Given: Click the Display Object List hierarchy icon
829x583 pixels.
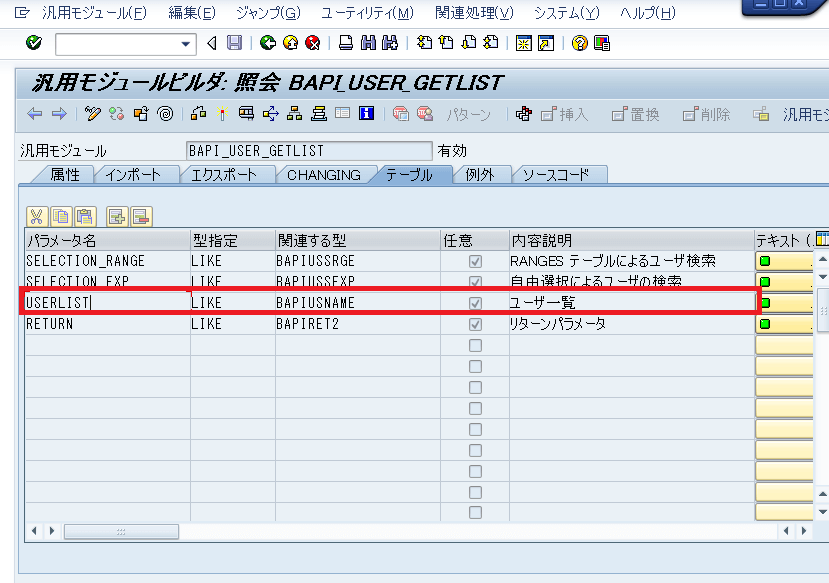Looking at the screenshot, I should tap(294, 114).
